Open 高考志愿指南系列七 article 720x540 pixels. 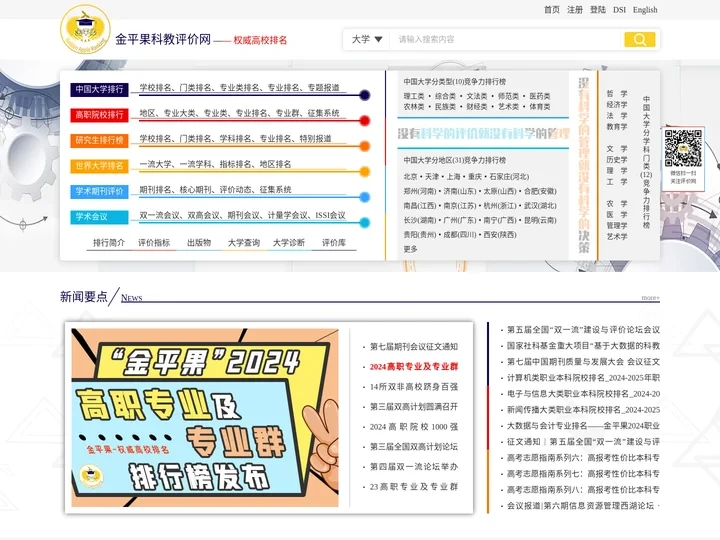coord(583,473)
